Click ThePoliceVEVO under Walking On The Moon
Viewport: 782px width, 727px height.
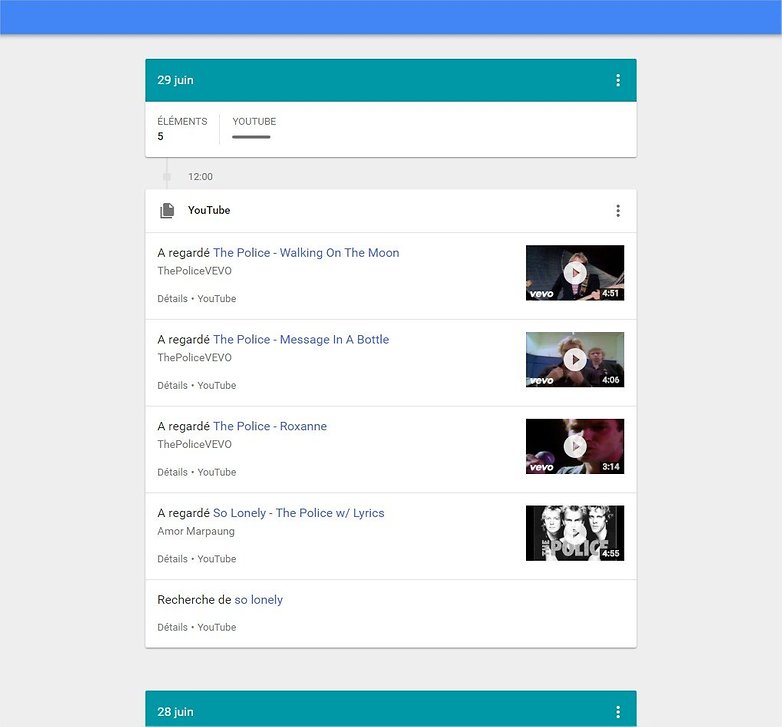click(195, 271)
